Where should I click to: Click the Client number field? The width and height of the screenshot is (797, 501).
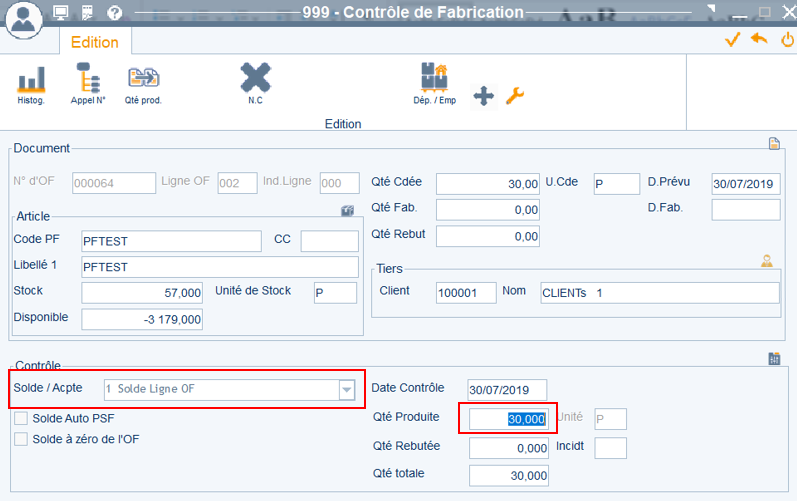click(466, 293)
